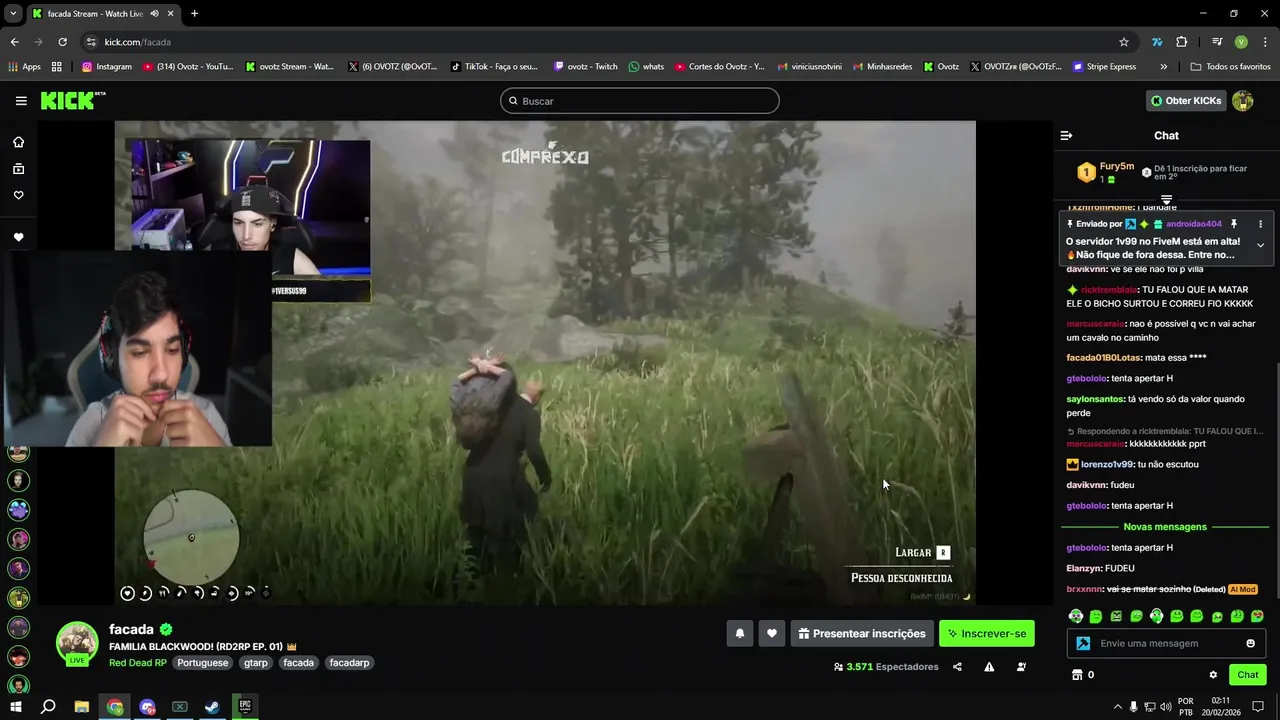This screenshot has height=720, width=1280.
Task: Open the user list icon next to report
Action: 1021,667
